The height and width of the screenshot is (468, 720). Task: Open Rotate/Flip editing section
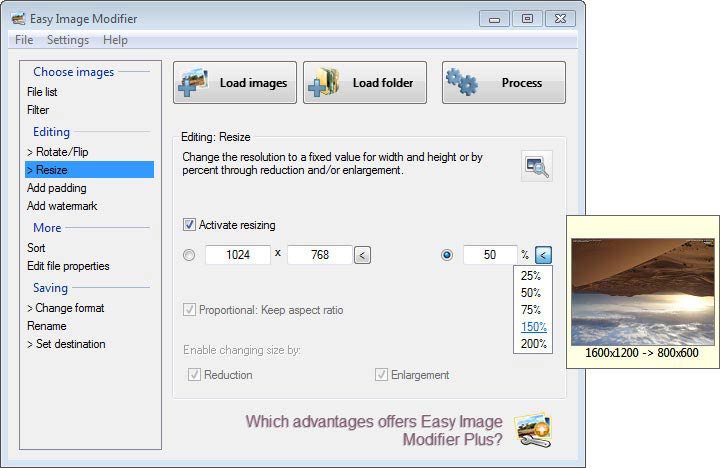click(61, 152)
